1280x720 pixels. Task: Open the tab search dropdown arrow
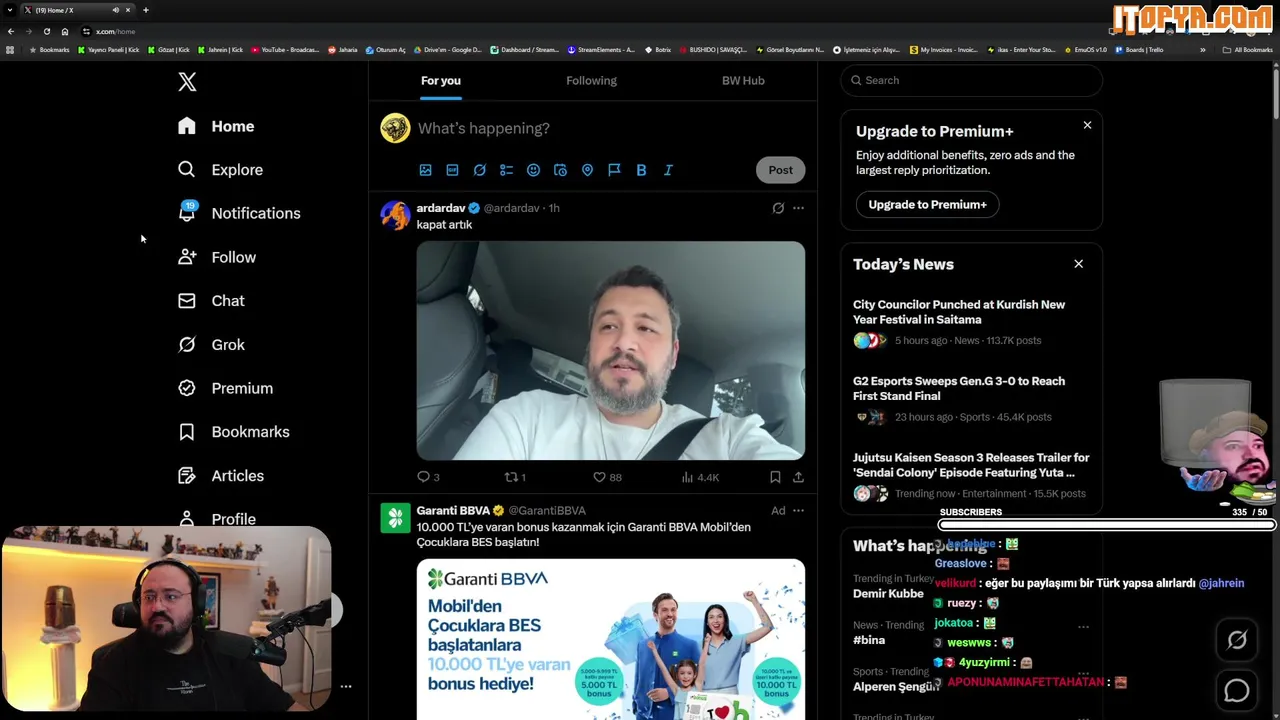pos(10,10)
